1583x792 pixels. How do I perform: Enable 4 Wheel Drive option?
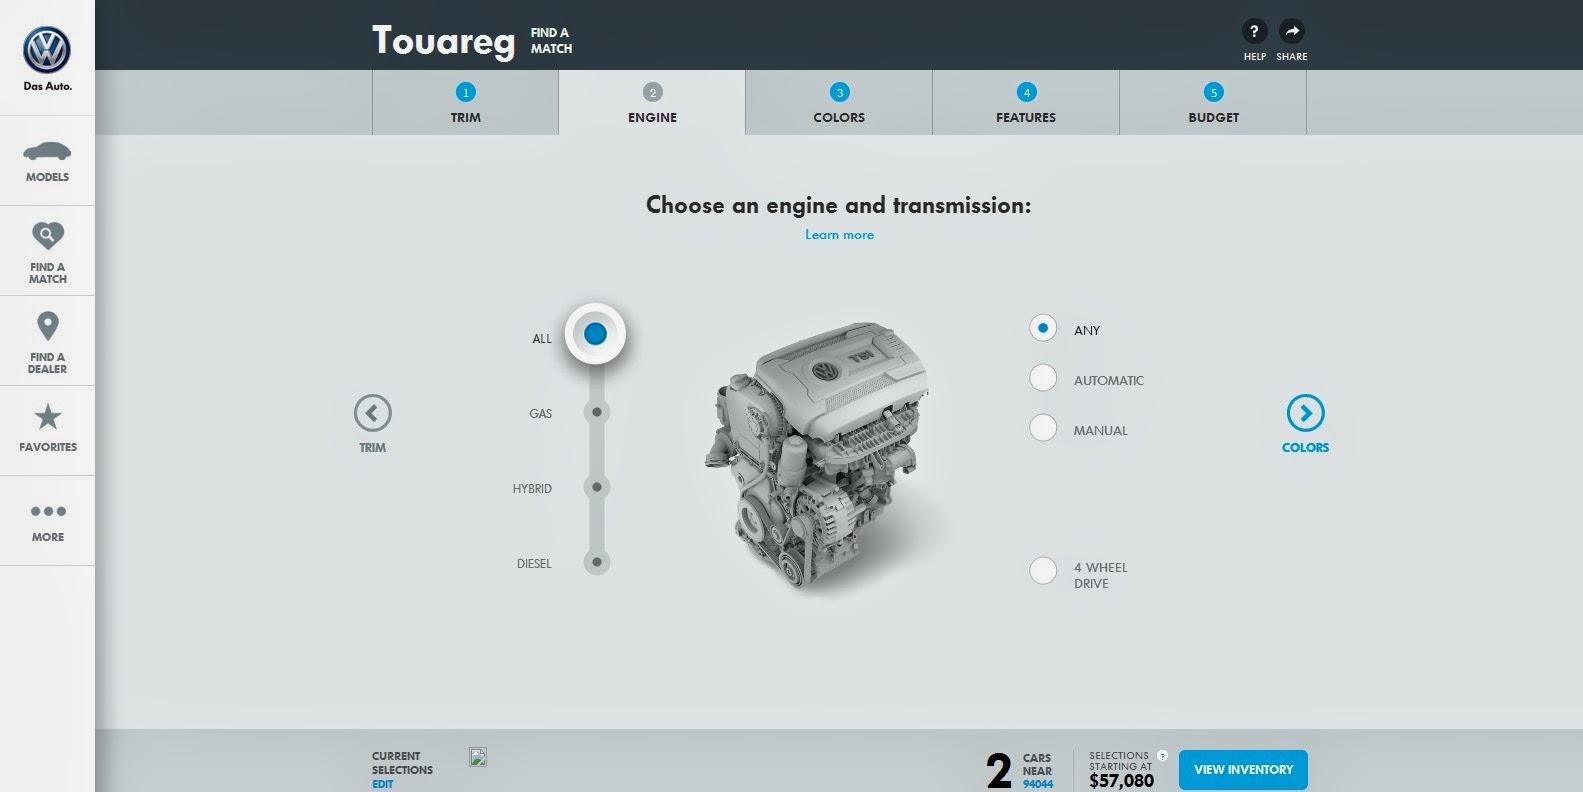pyautogui.click(x=1043, y=570)
